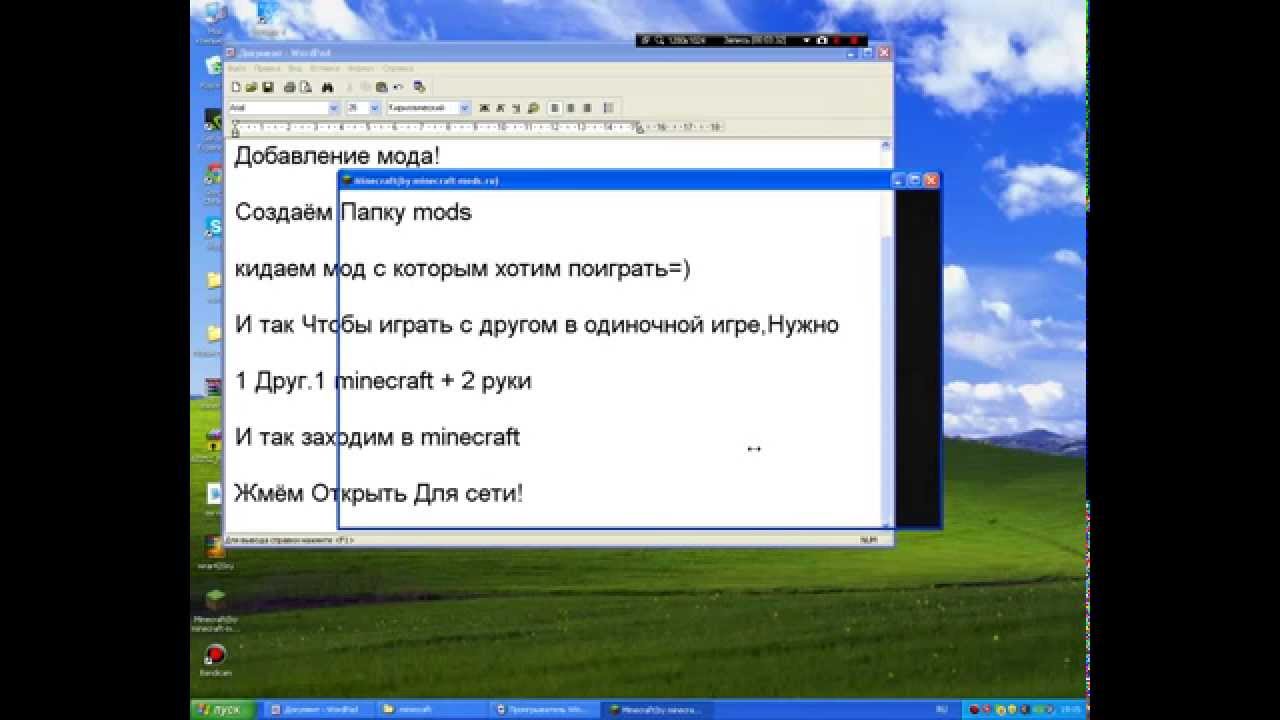Switch to the minecraft folder taskbar button
This screenshot has width=1280, height=720.
coord(433,709)
